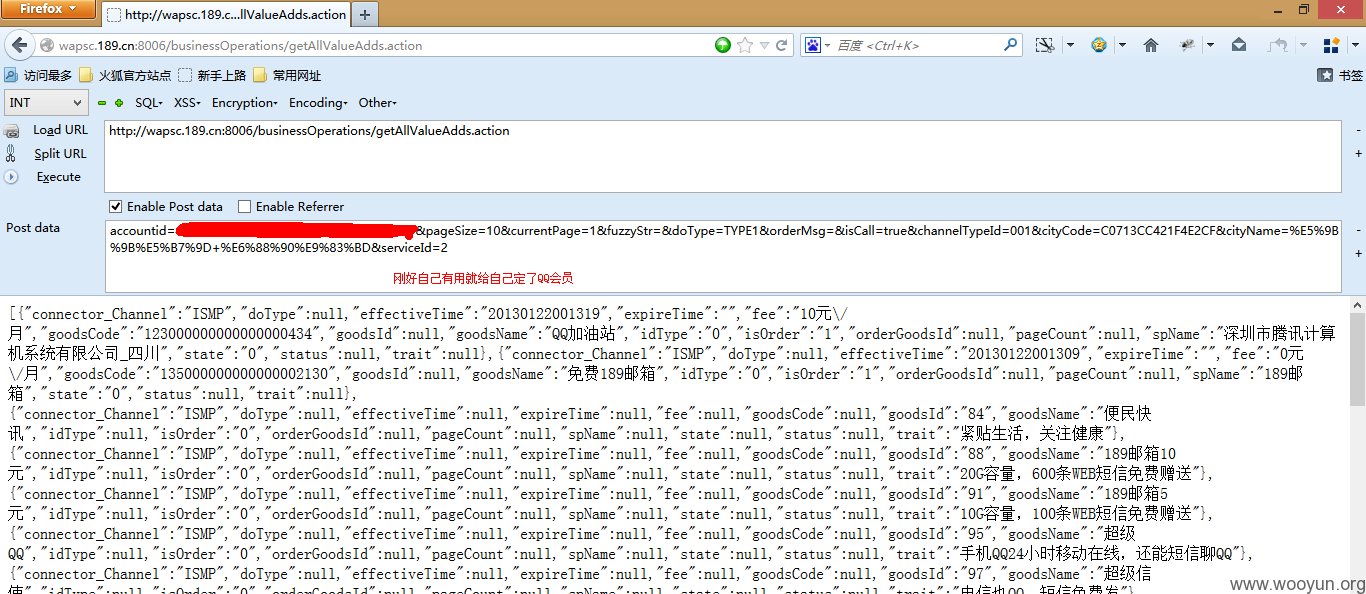The height and width of the screenshot is (594, 1366).
Task: Click the site identity globe icon
Action: pos(47,45)
